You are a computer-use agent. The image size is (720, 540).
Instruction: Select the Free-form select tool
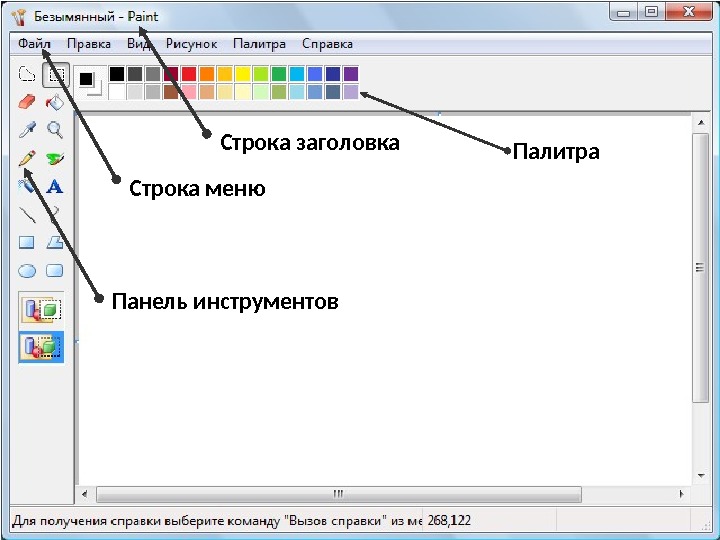point(27,74)
